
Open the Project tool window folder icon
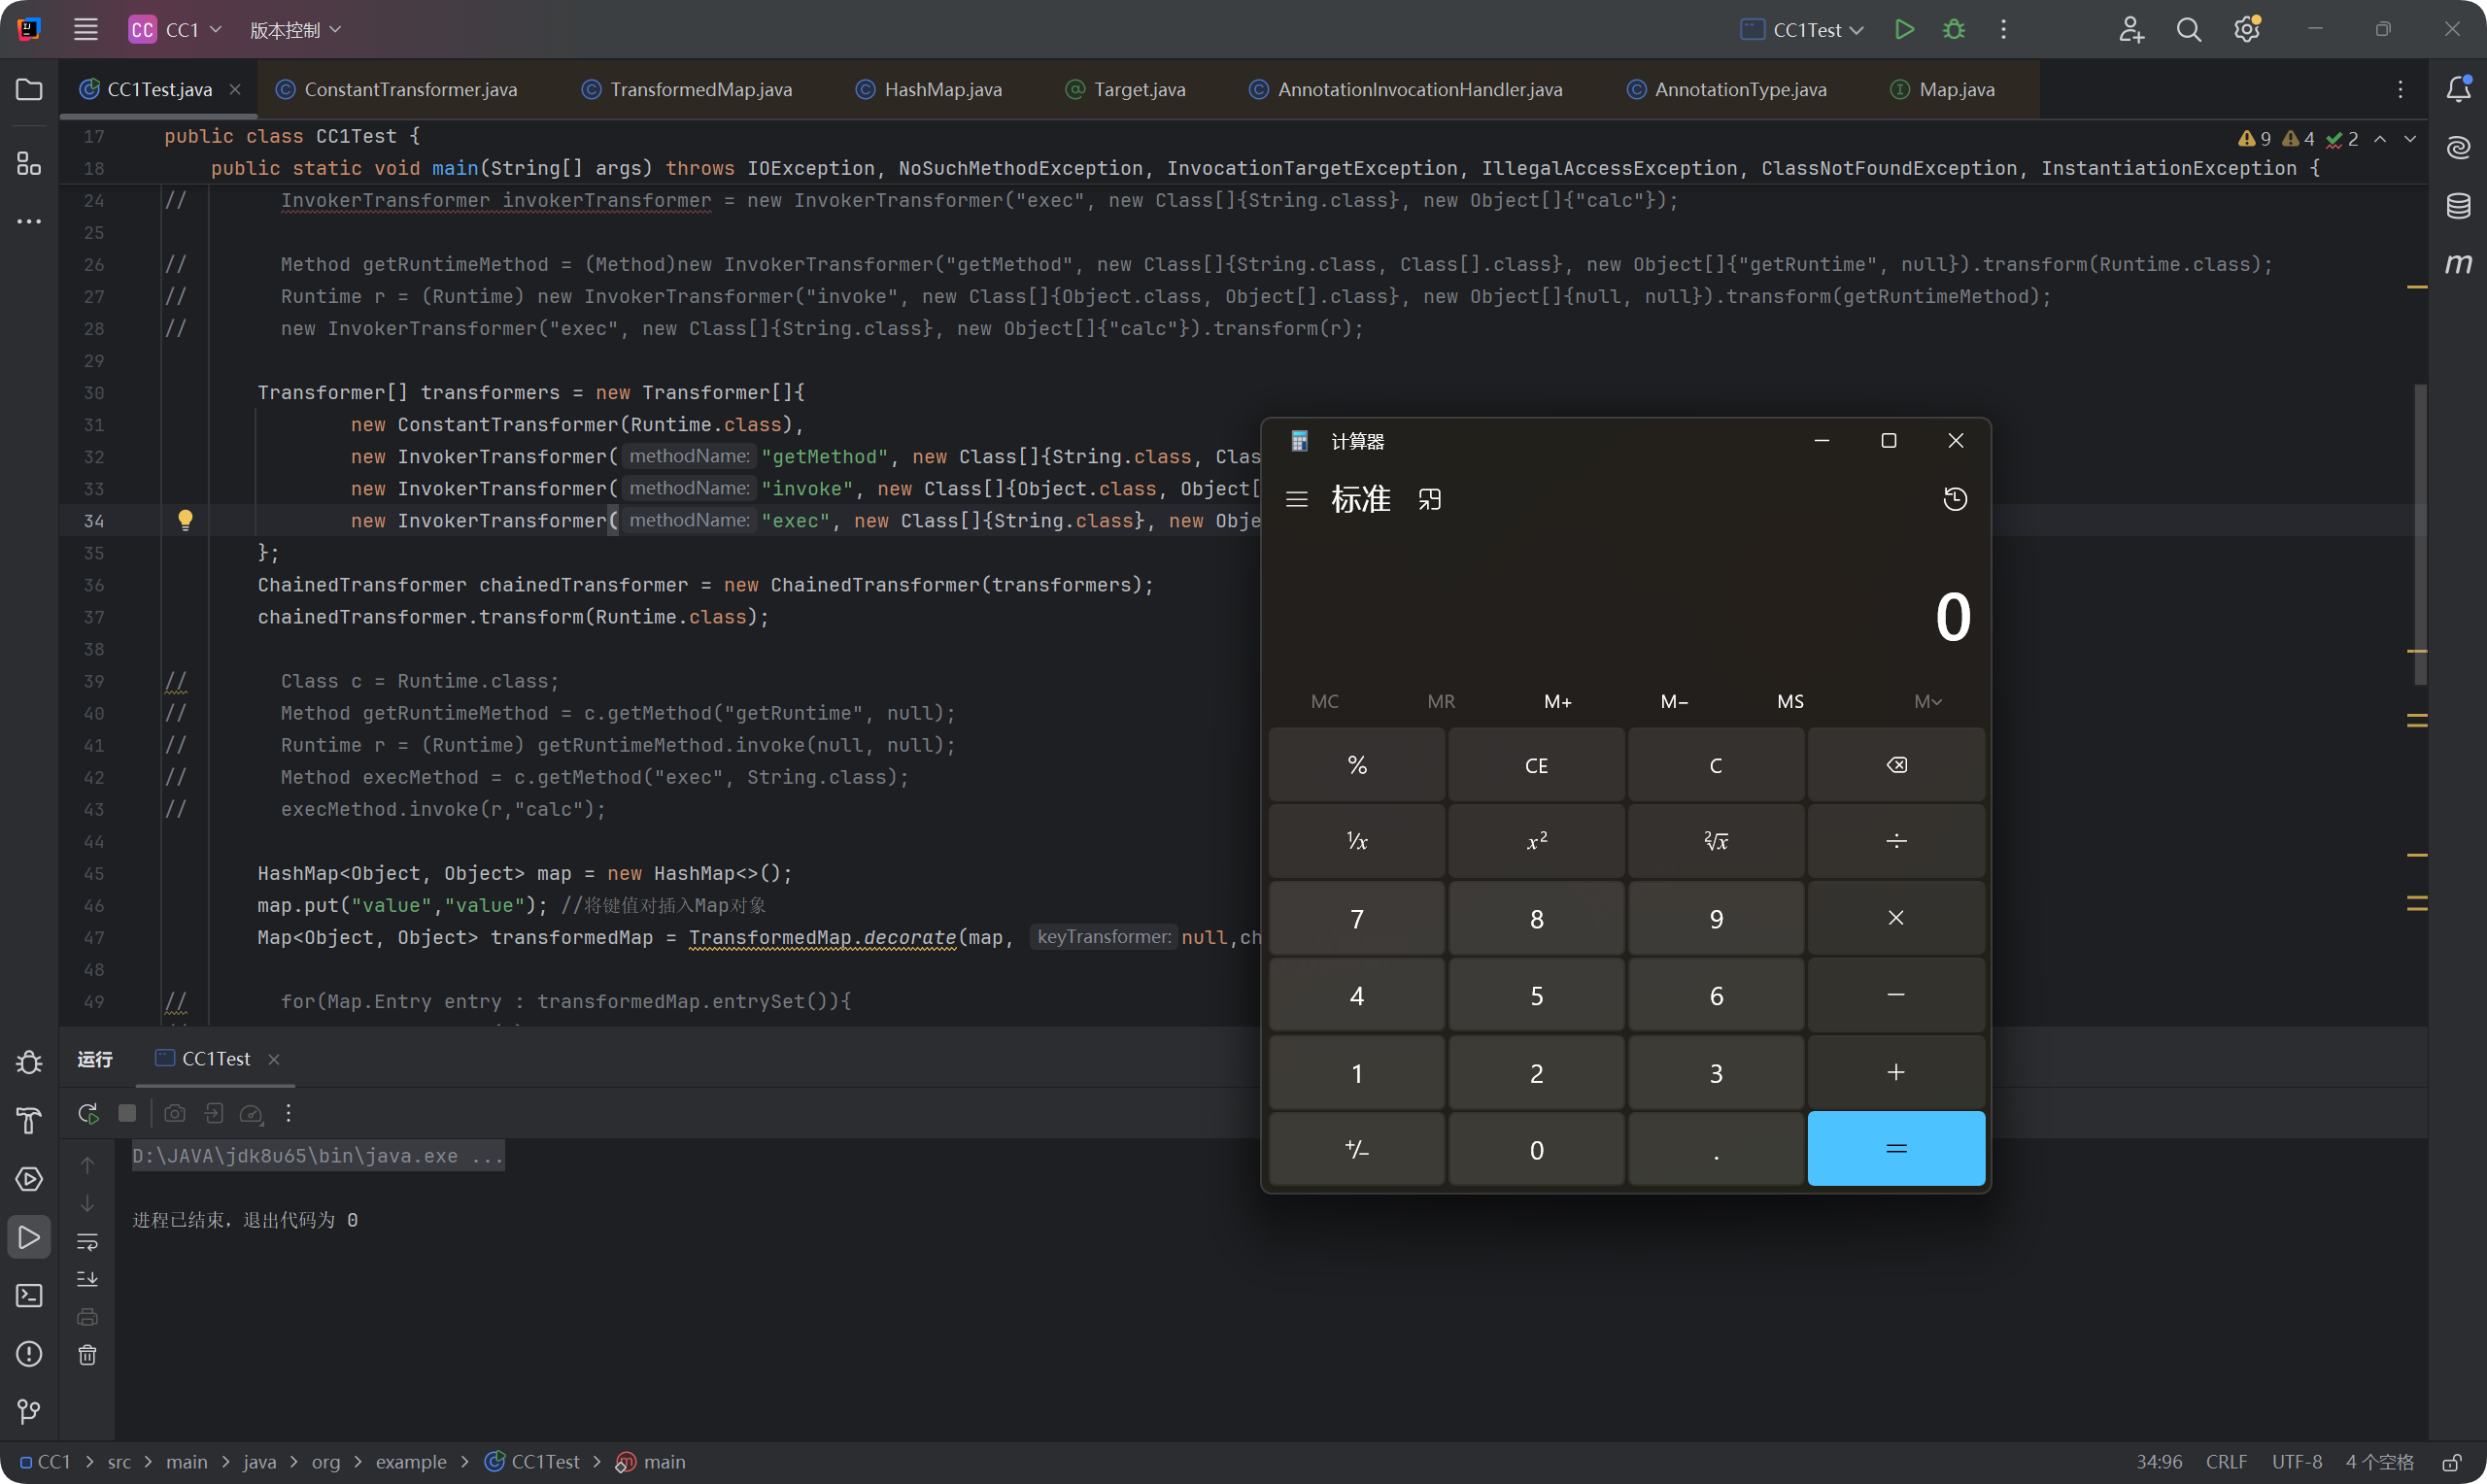(29, 90)
